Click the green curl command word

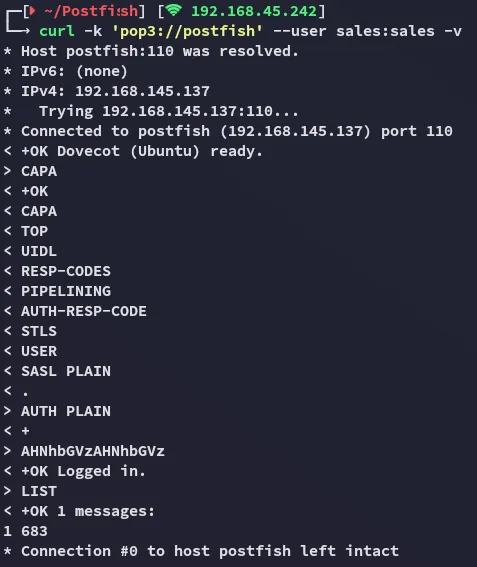point(57,31)
